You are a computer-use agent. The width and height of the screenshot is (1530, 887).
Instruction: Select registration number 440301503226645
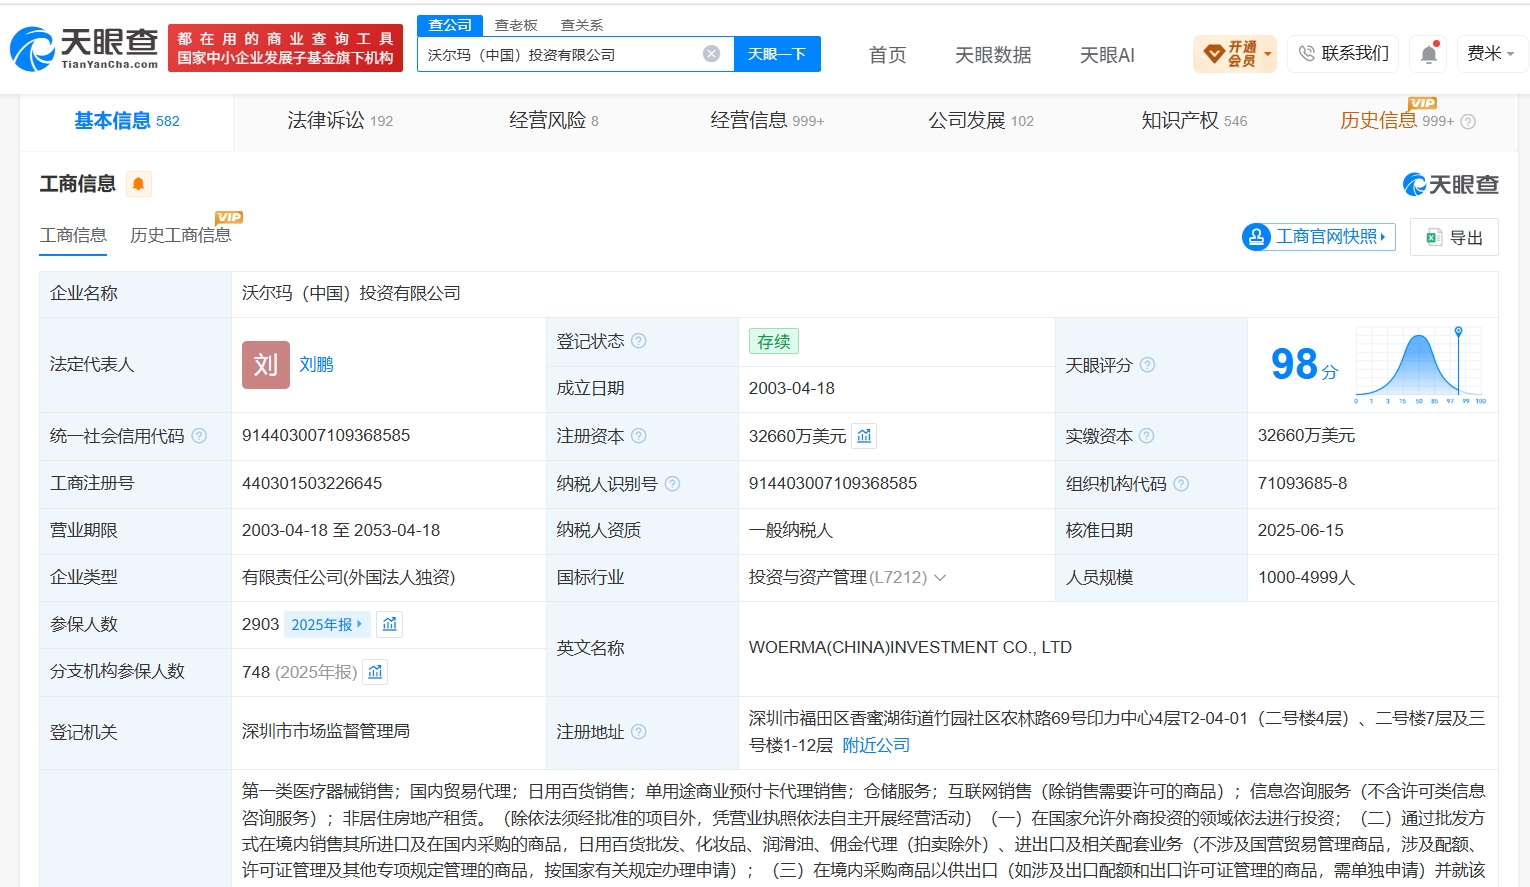[312, 484]
